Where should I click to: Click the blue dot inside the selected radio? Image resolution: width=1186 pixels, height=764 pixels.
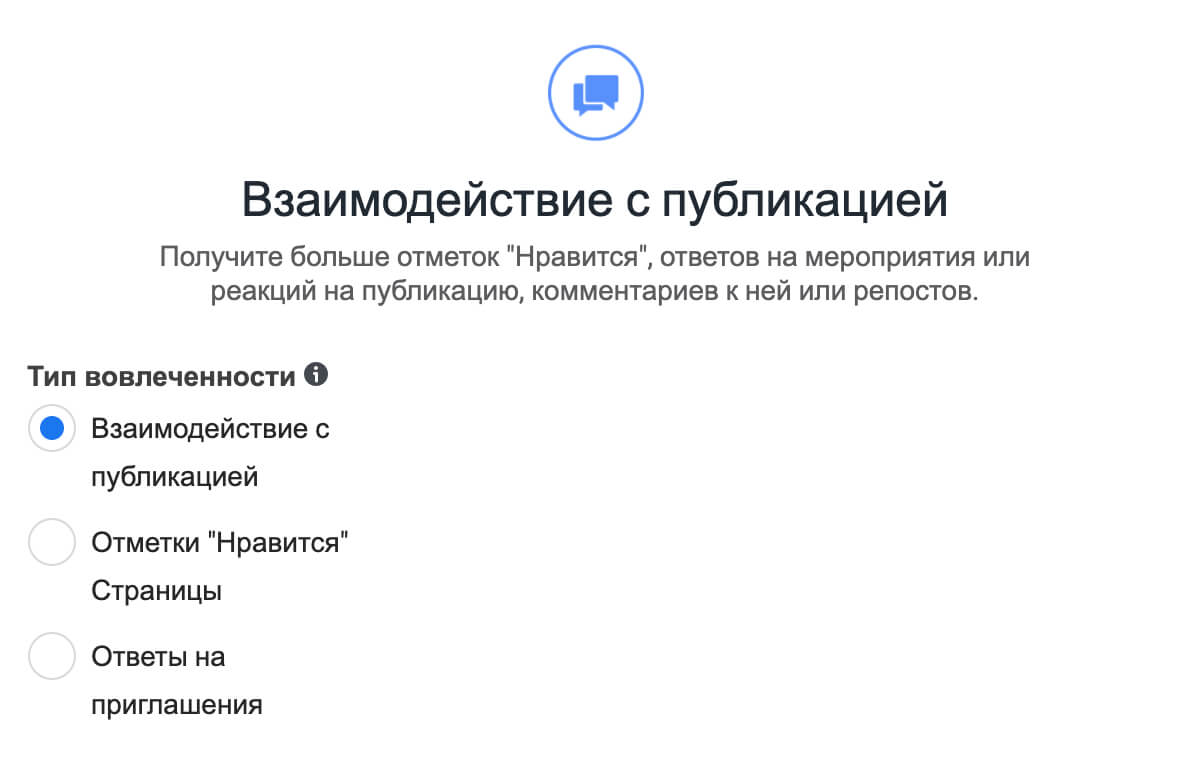tap(51, 428)
